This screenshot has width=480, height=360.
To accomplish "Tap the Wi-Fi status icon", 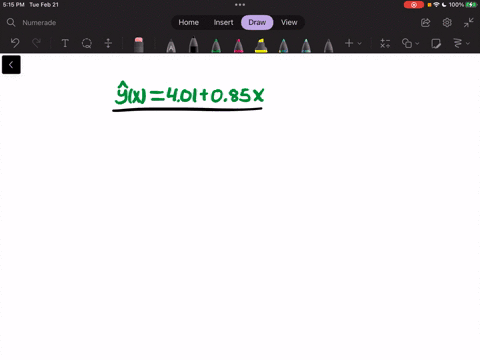I will (436, 5).
